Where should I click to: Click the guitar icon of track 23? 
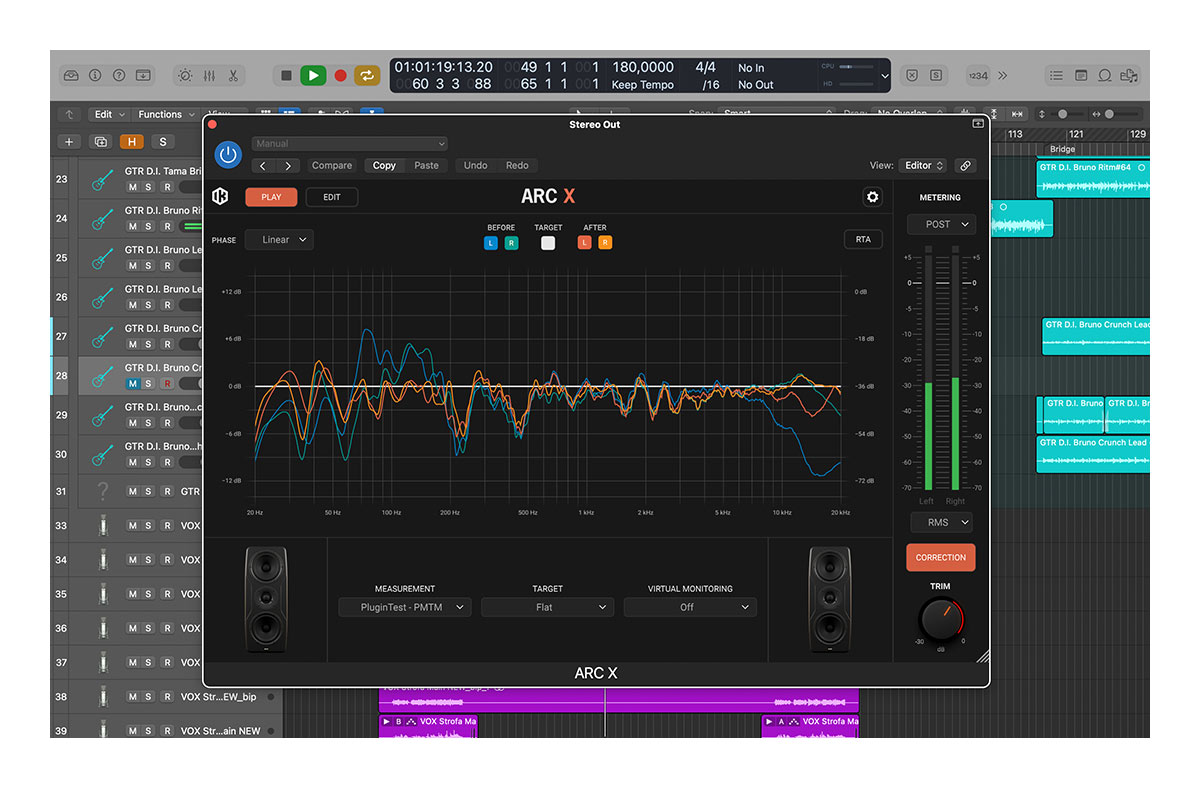(x=101, y=180)
